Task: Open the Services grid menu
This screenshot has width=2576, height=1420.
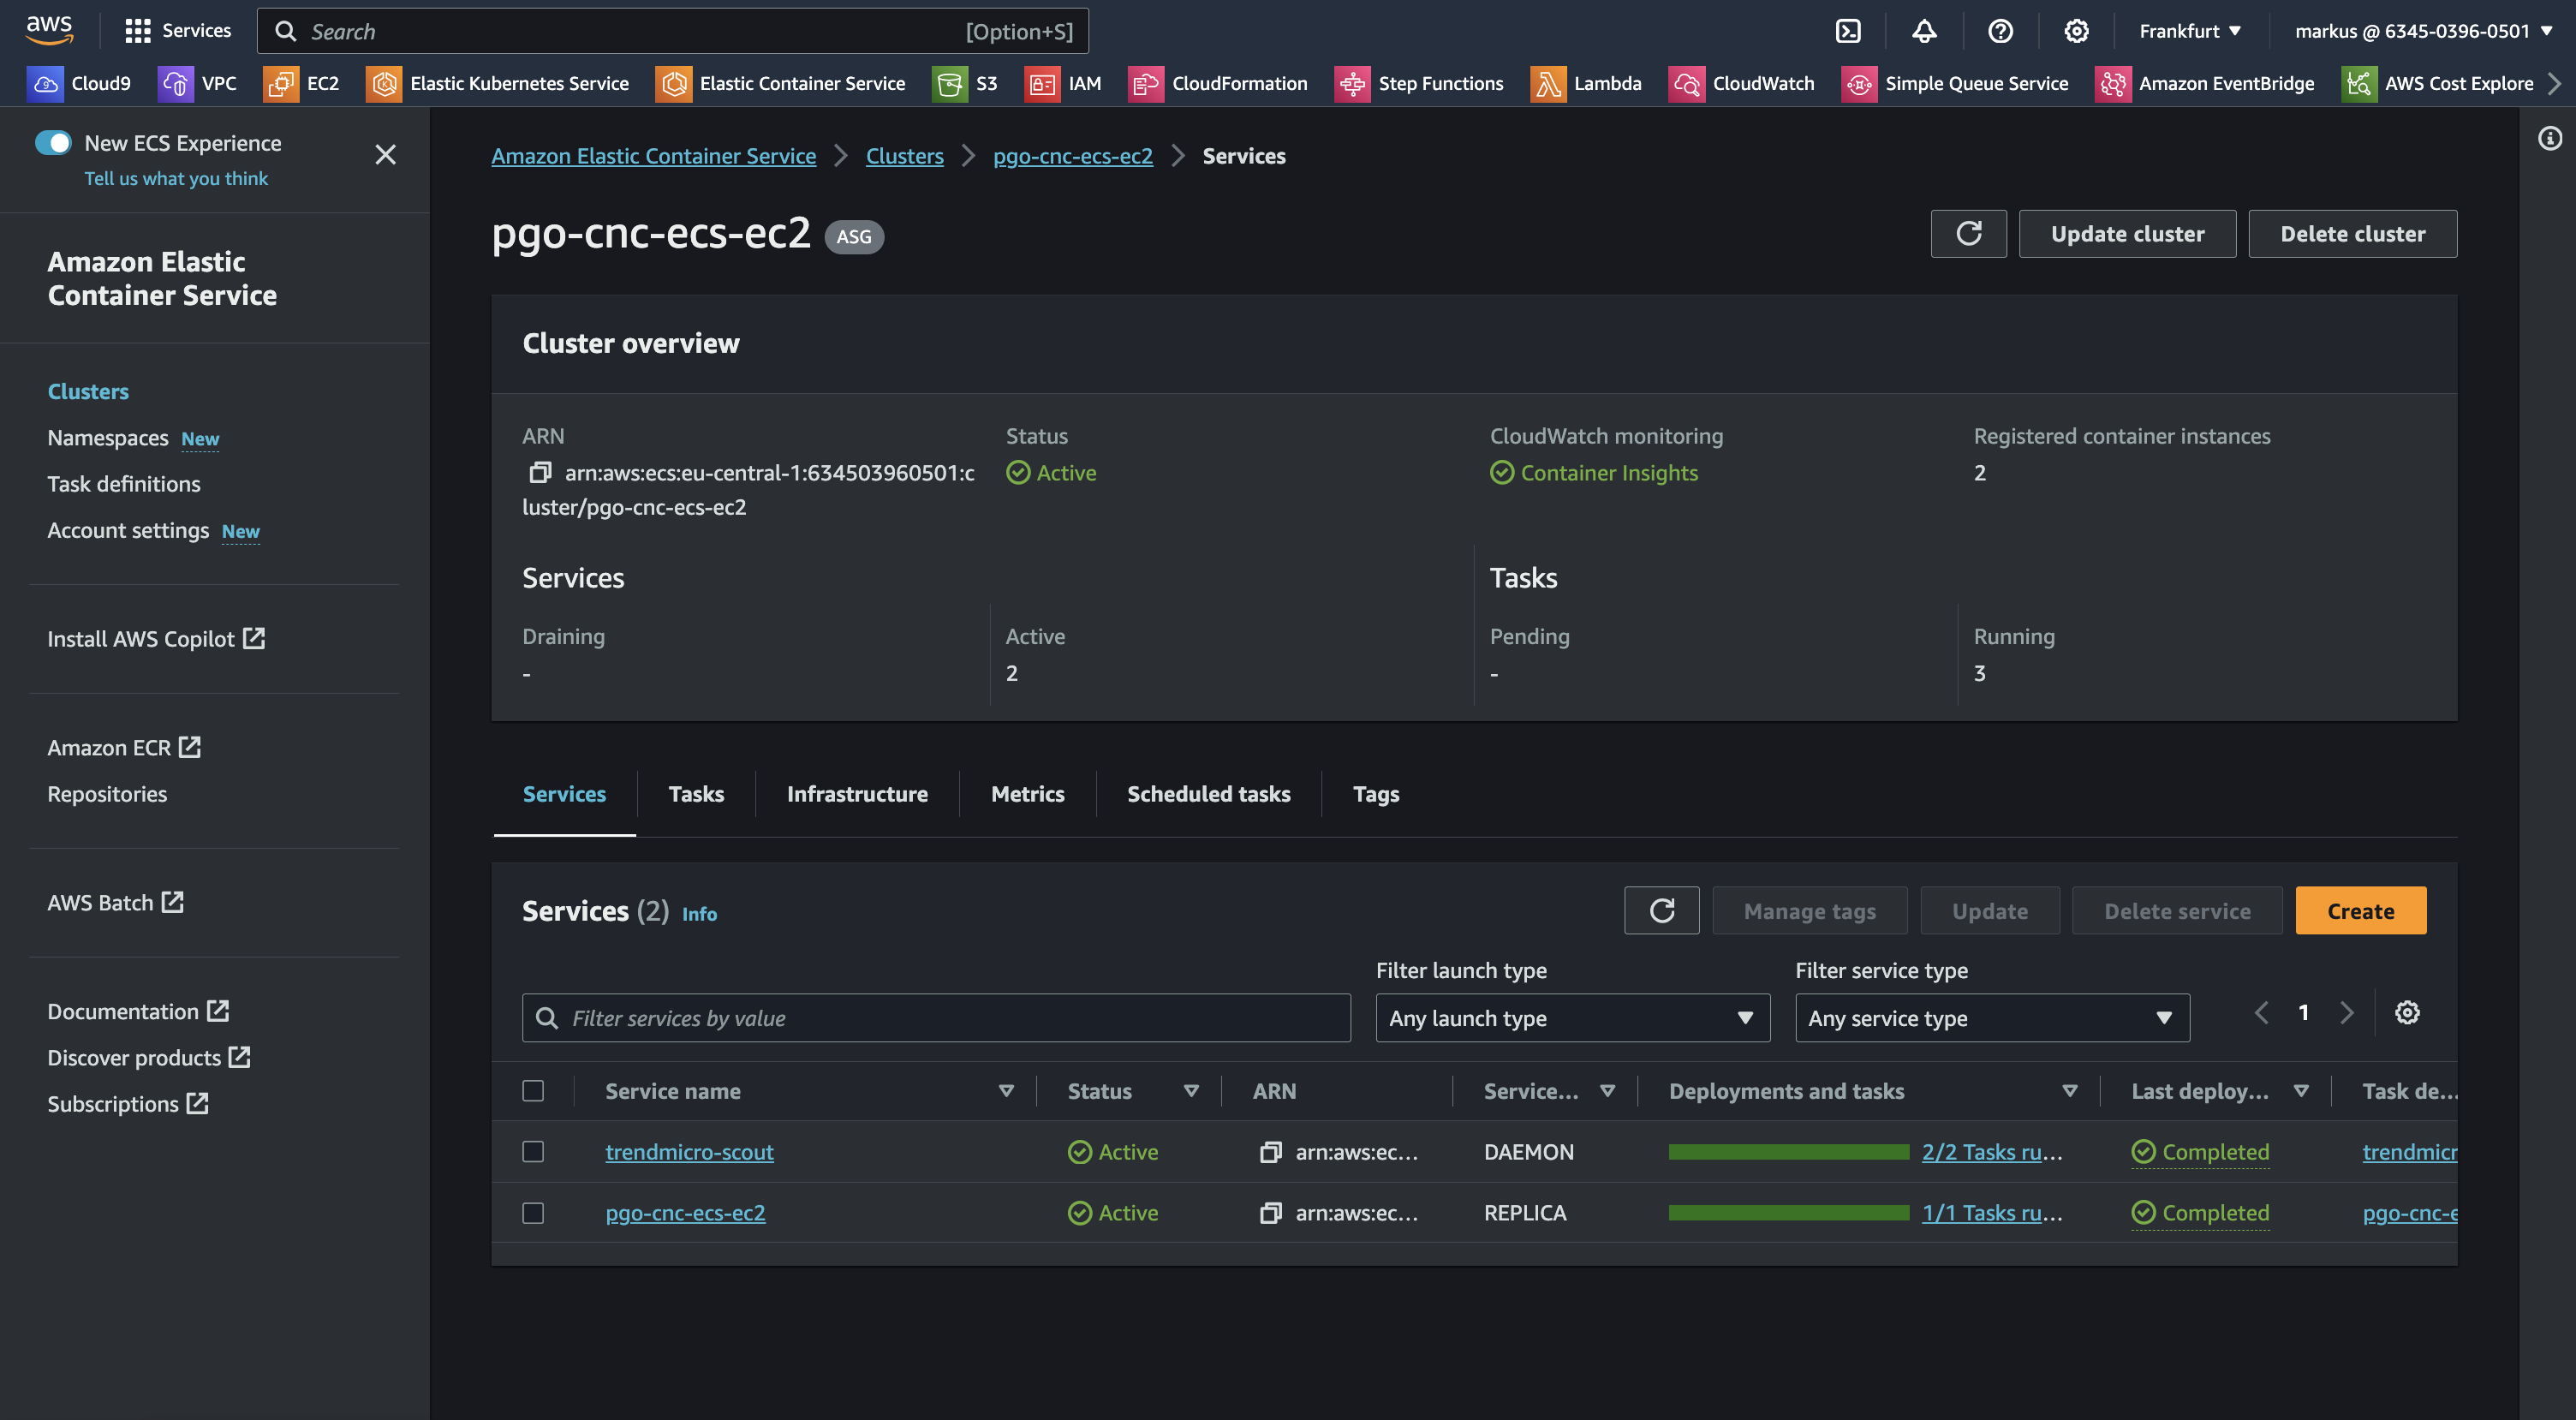Action: 177,31
